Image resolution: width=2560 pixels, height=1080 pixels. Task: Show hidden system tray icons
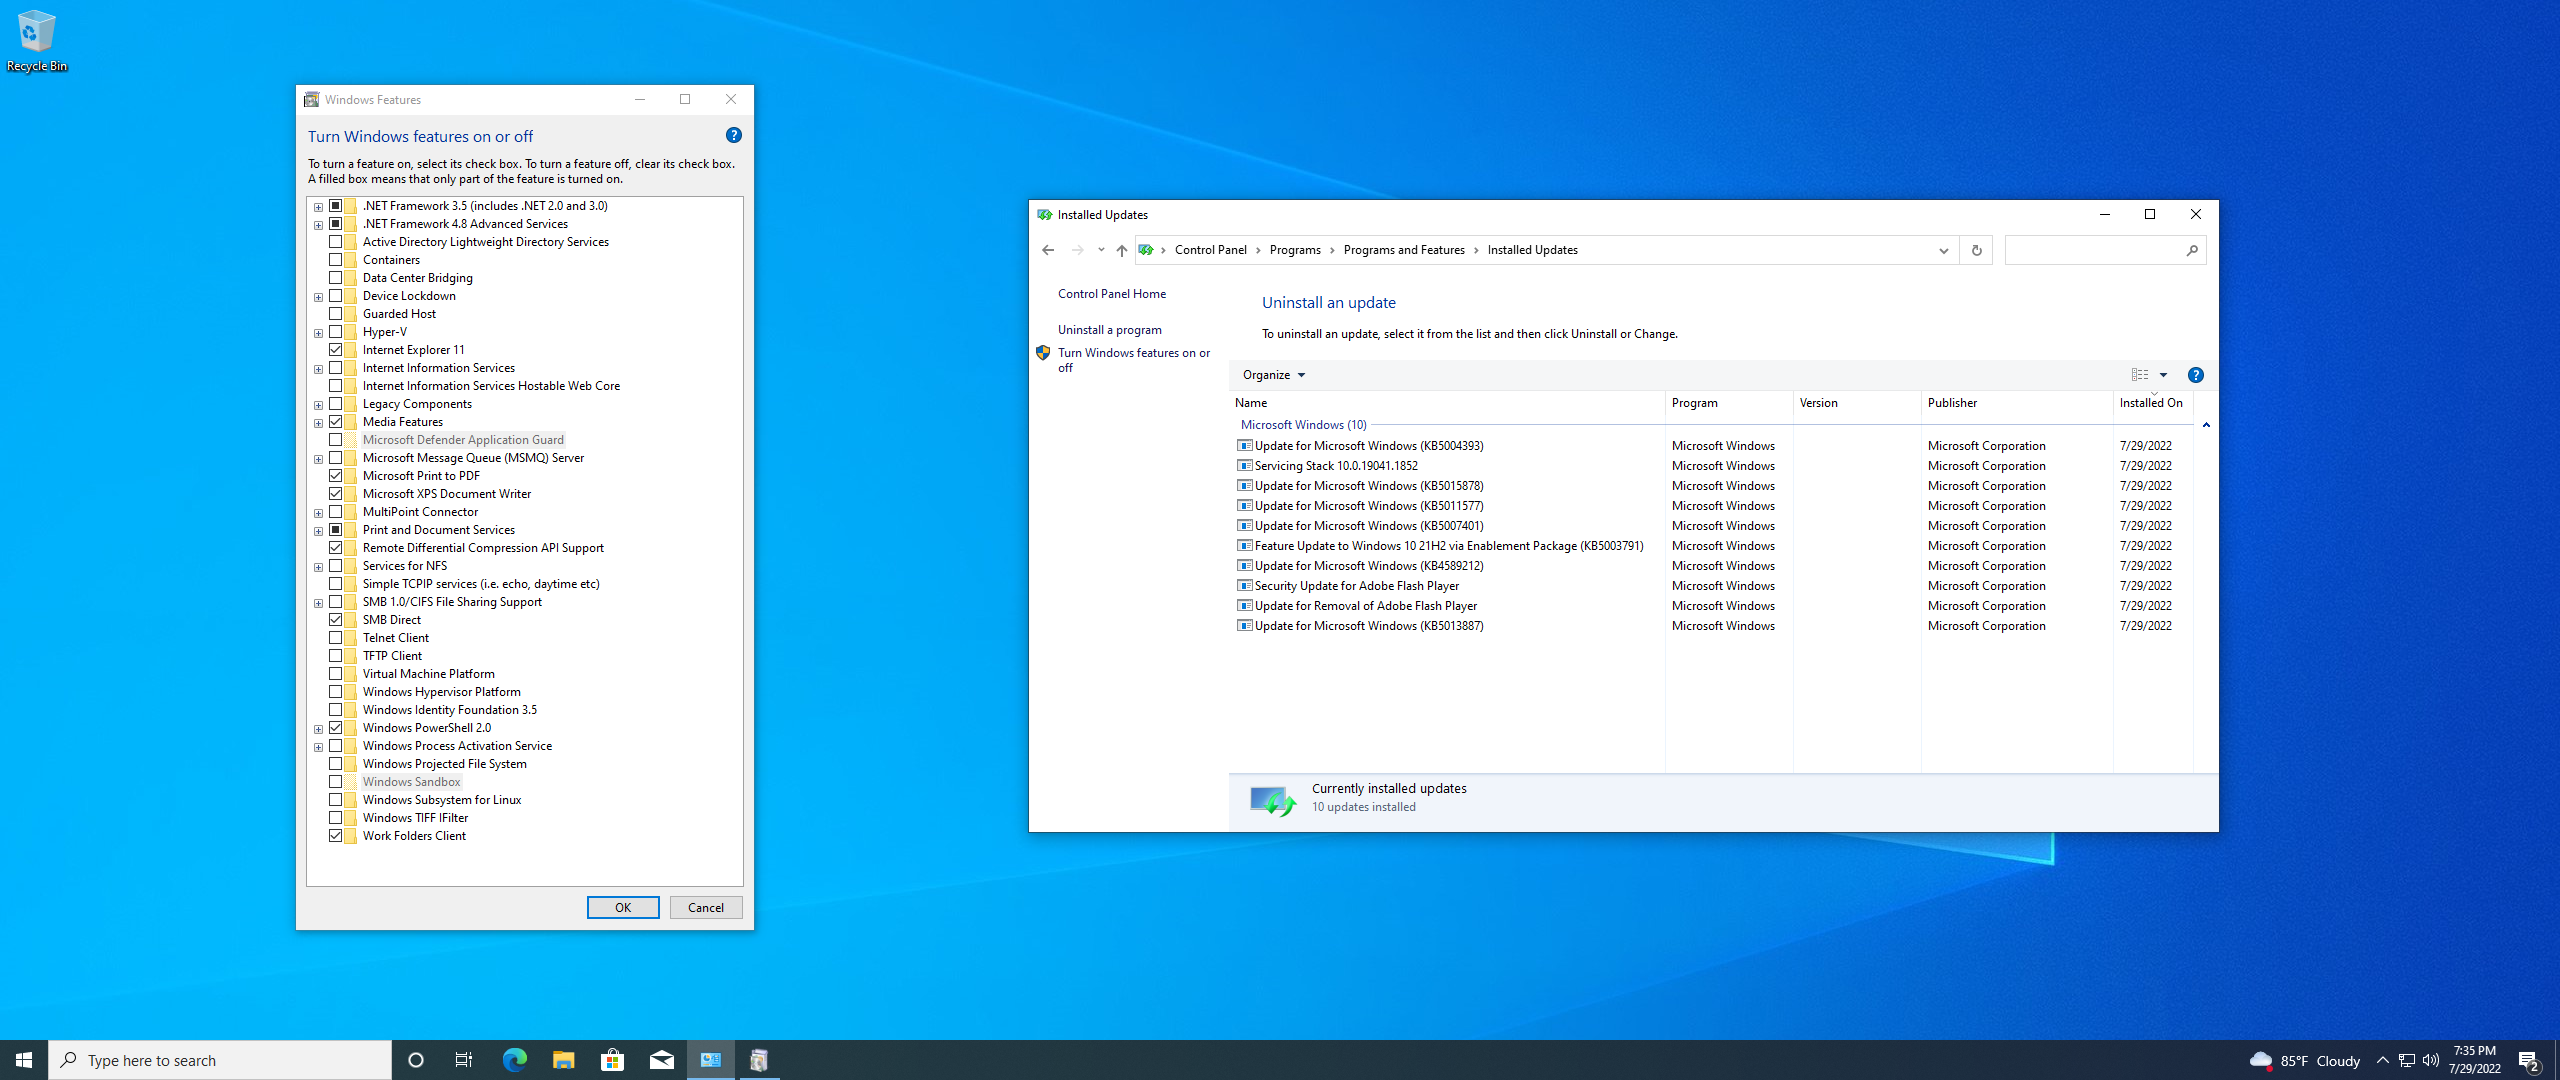coord(2382,1060)
